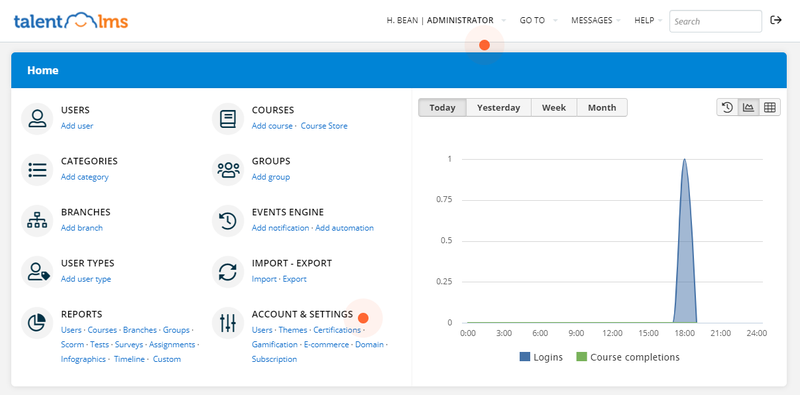
Task: Switch chart to the Yesterday range
Action: (498, 108)
